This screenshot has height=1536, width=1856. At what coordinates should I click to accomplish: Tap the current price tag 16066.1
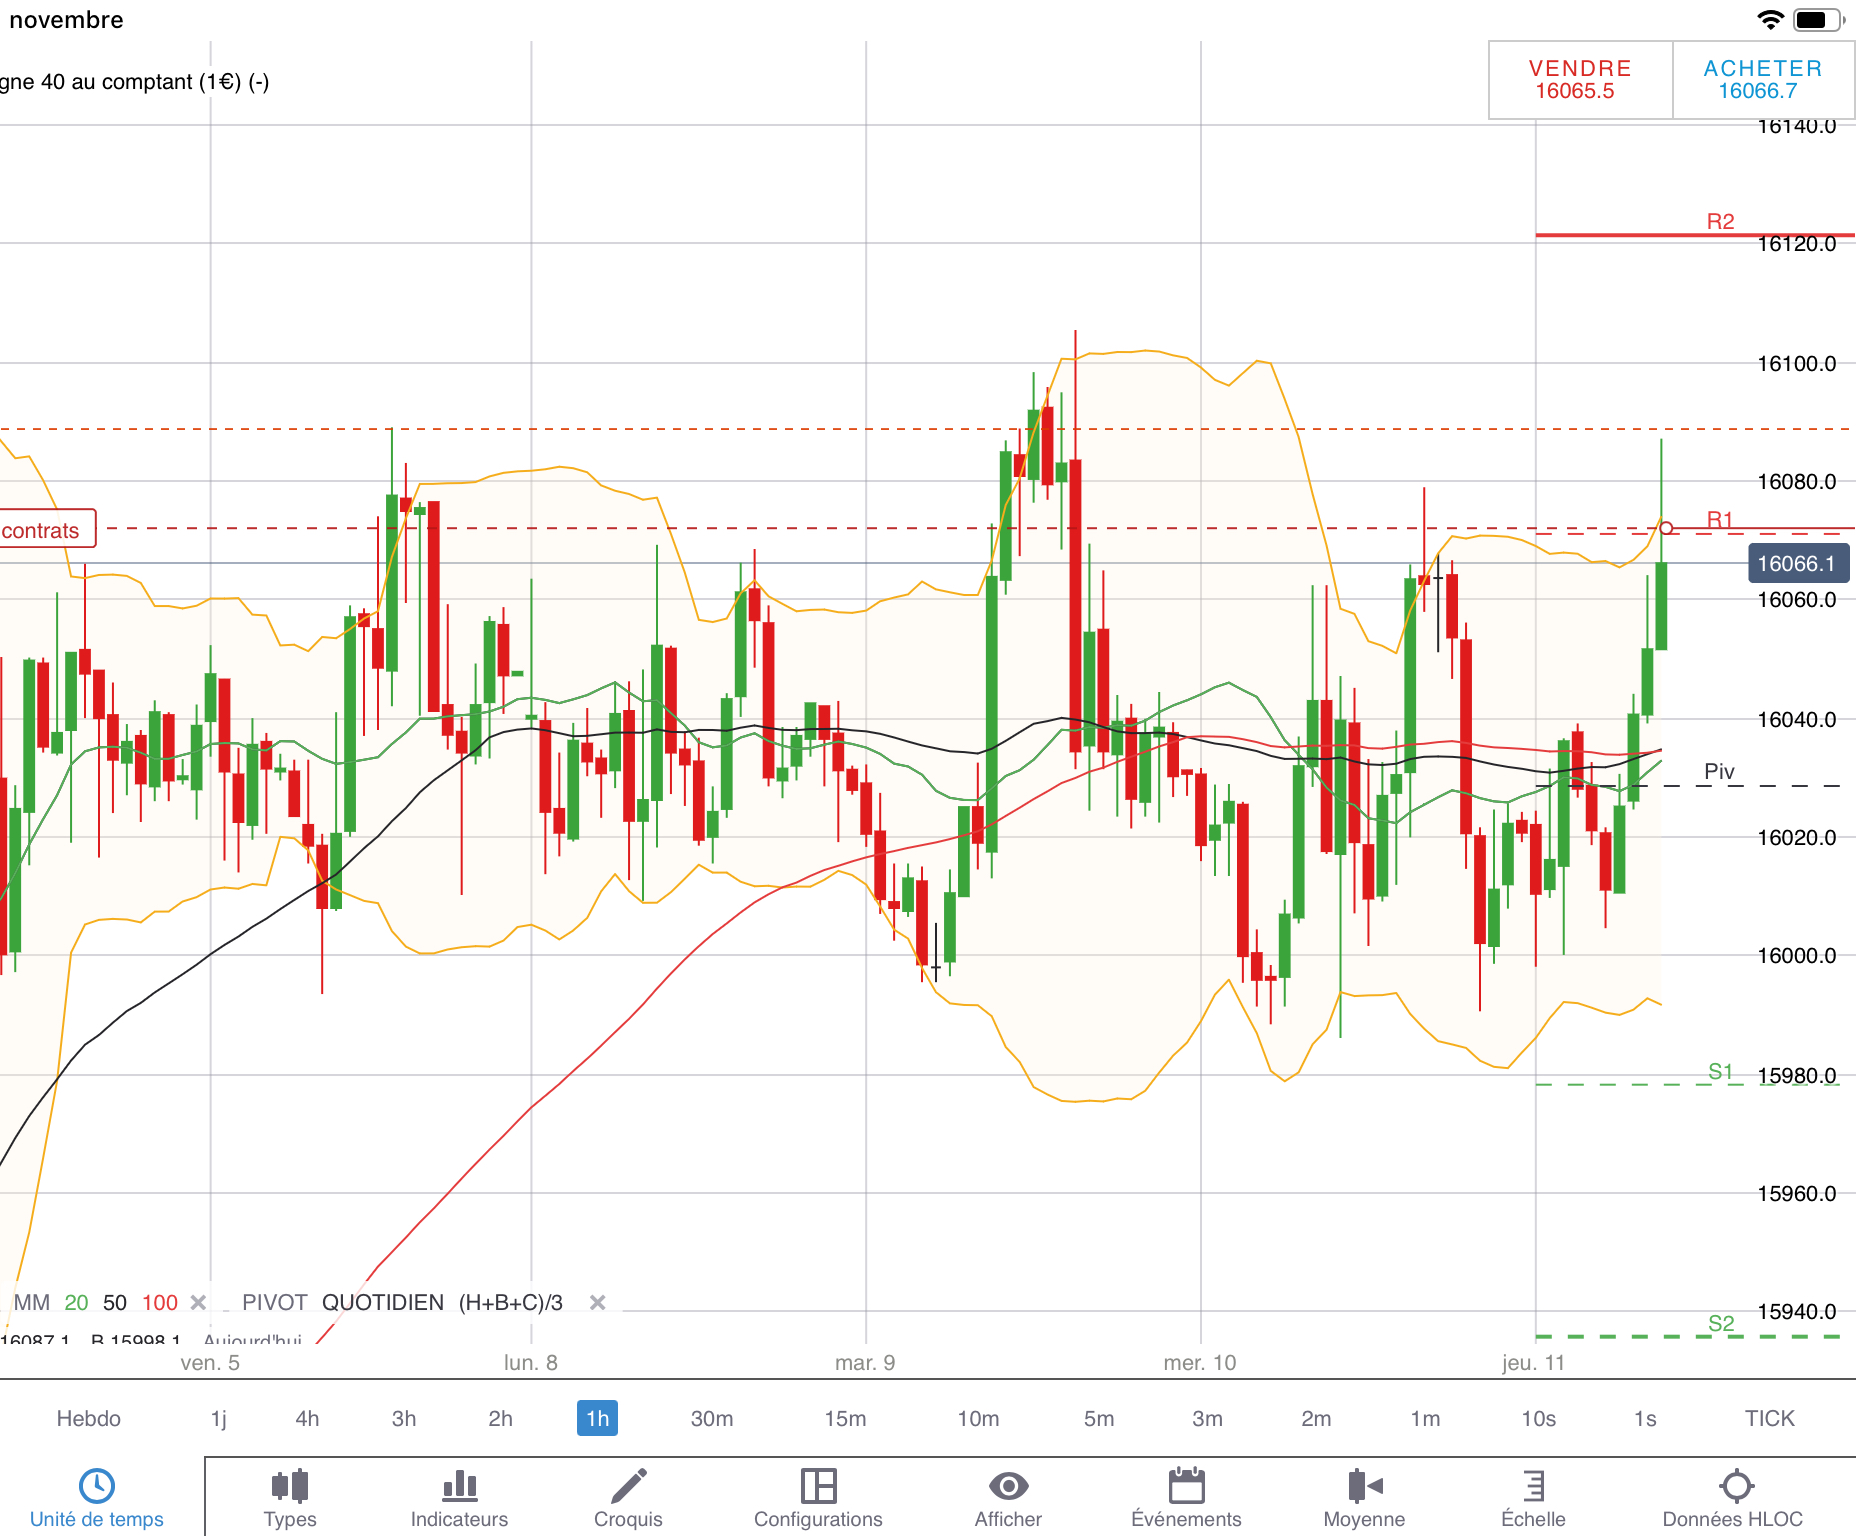(1797, 563)
